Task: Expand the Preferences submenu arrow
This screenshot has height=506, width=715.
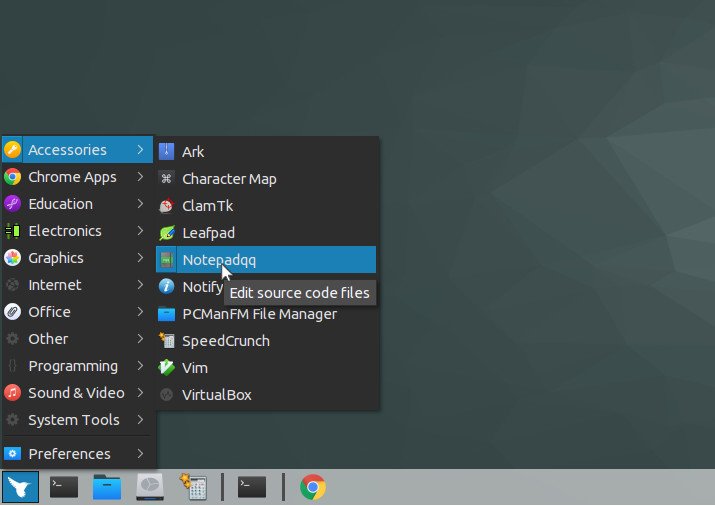Action: [x=140, y=454]
